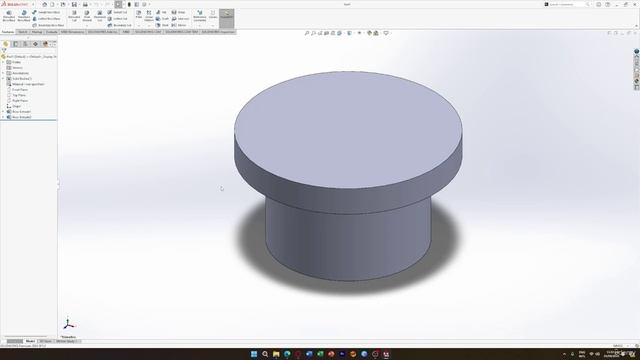The image size is (640, 360).
Task: Select the Draft feature
Action: [162, 19]
